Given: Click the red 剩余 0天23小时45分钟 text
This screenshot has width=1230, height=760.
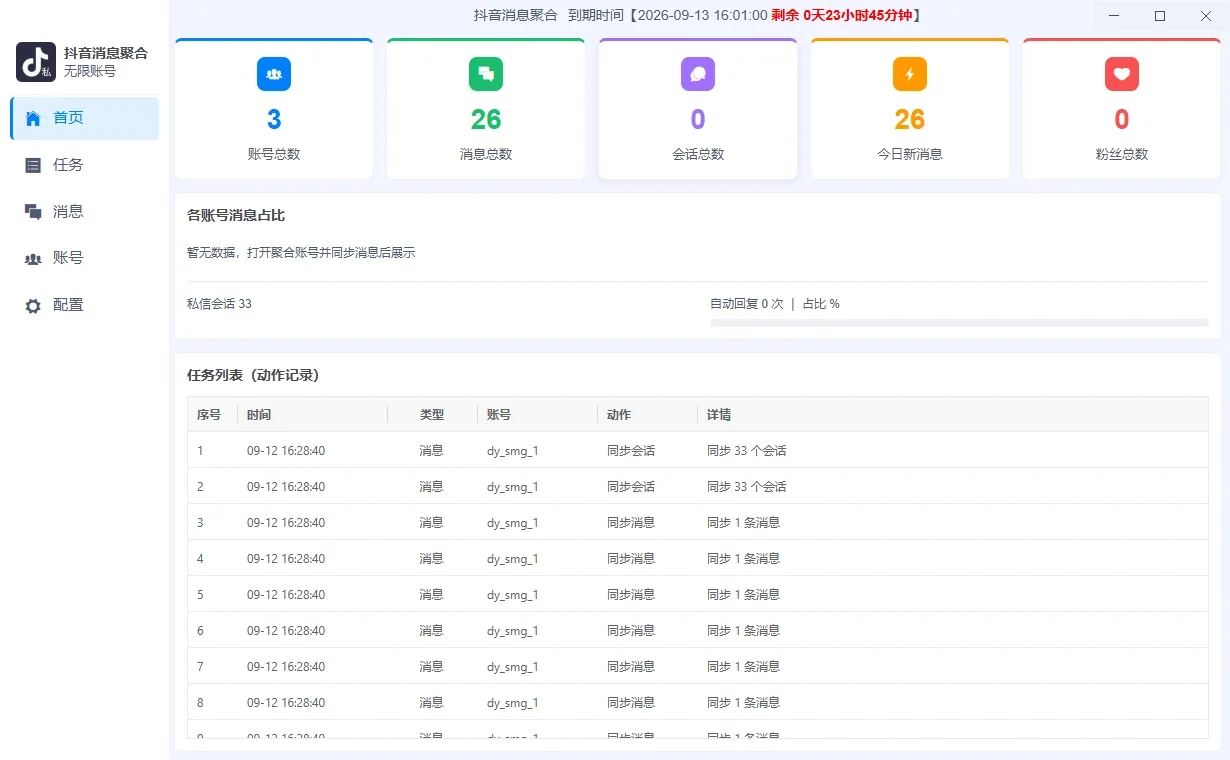Looking at the screenshot, I should [x=843, y=16].
